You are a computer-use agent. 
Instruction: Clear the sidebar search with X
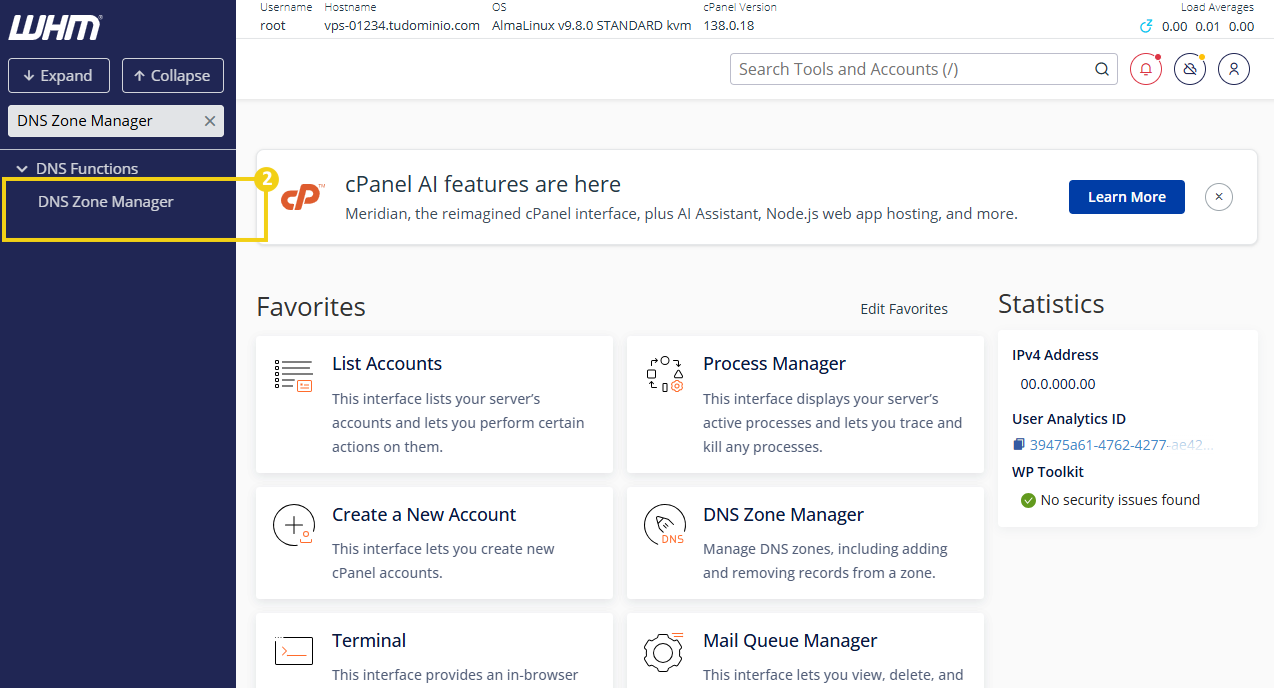tap(210, 121)
